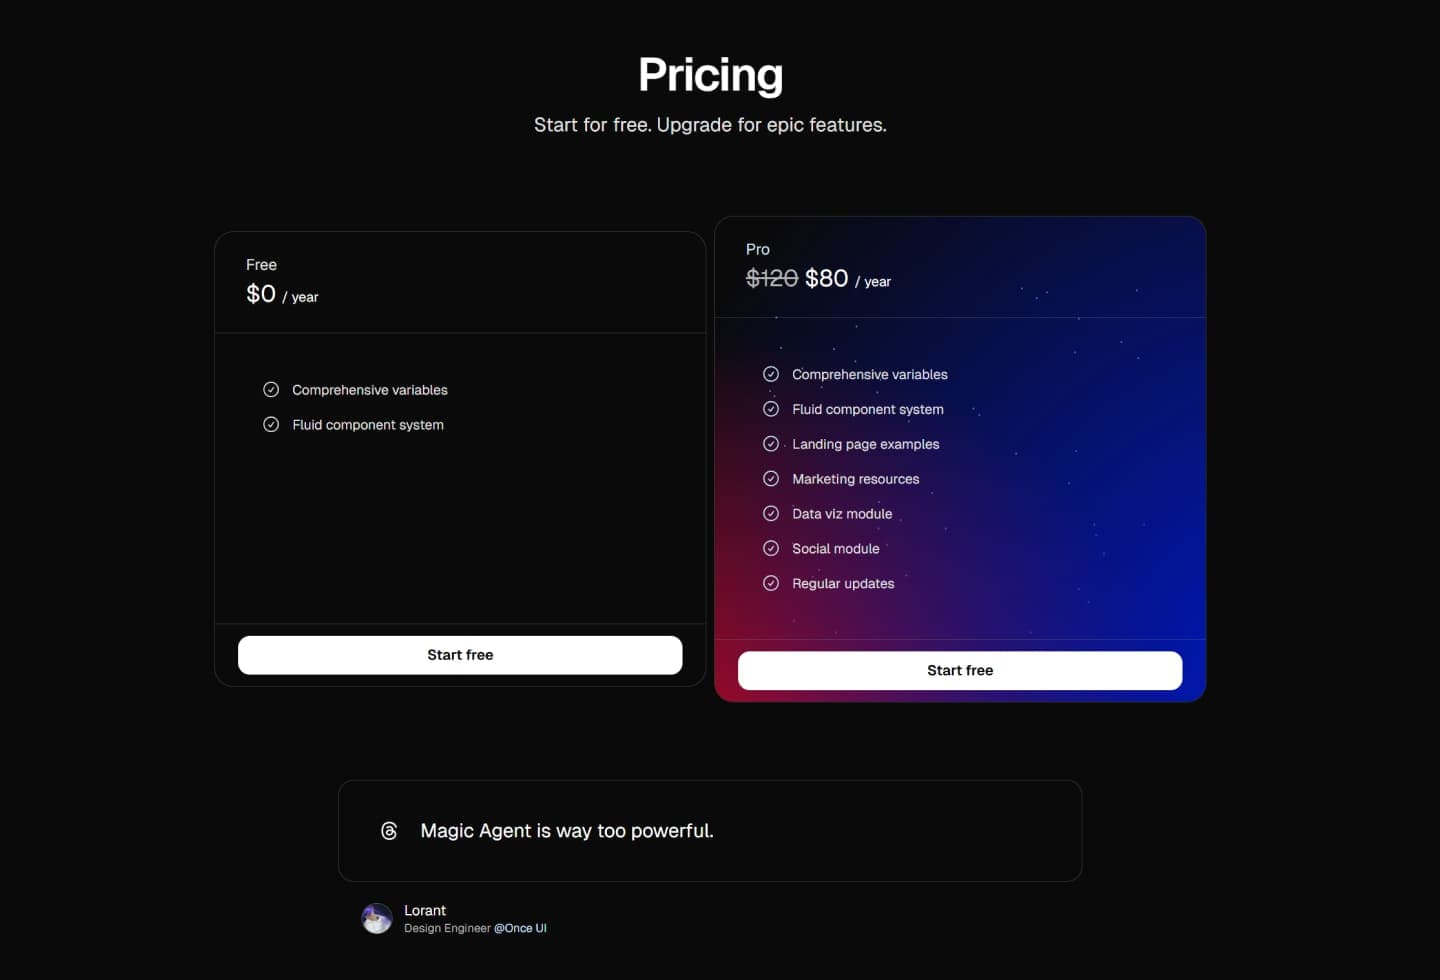Screen dimensions: 1440x980
Task: Click the crossed-out $120 price
Action: [x=772, y=278]
